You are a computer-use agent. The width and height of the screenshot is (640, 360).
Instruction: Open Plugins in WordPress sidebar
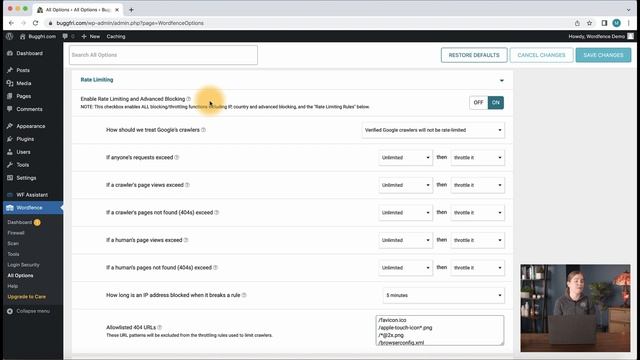click(25, 139)
